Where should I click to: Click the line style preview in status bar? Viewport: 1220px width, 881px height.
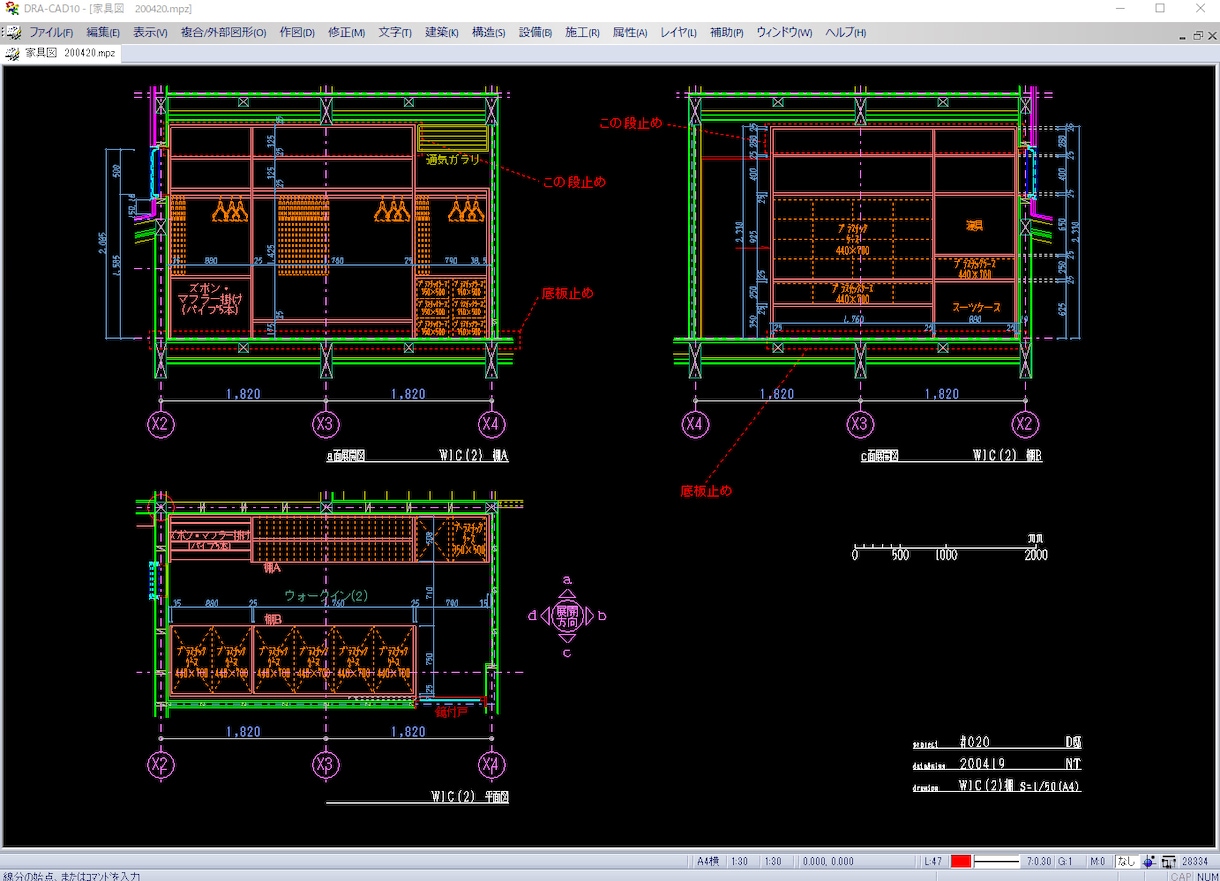point(997,861)
